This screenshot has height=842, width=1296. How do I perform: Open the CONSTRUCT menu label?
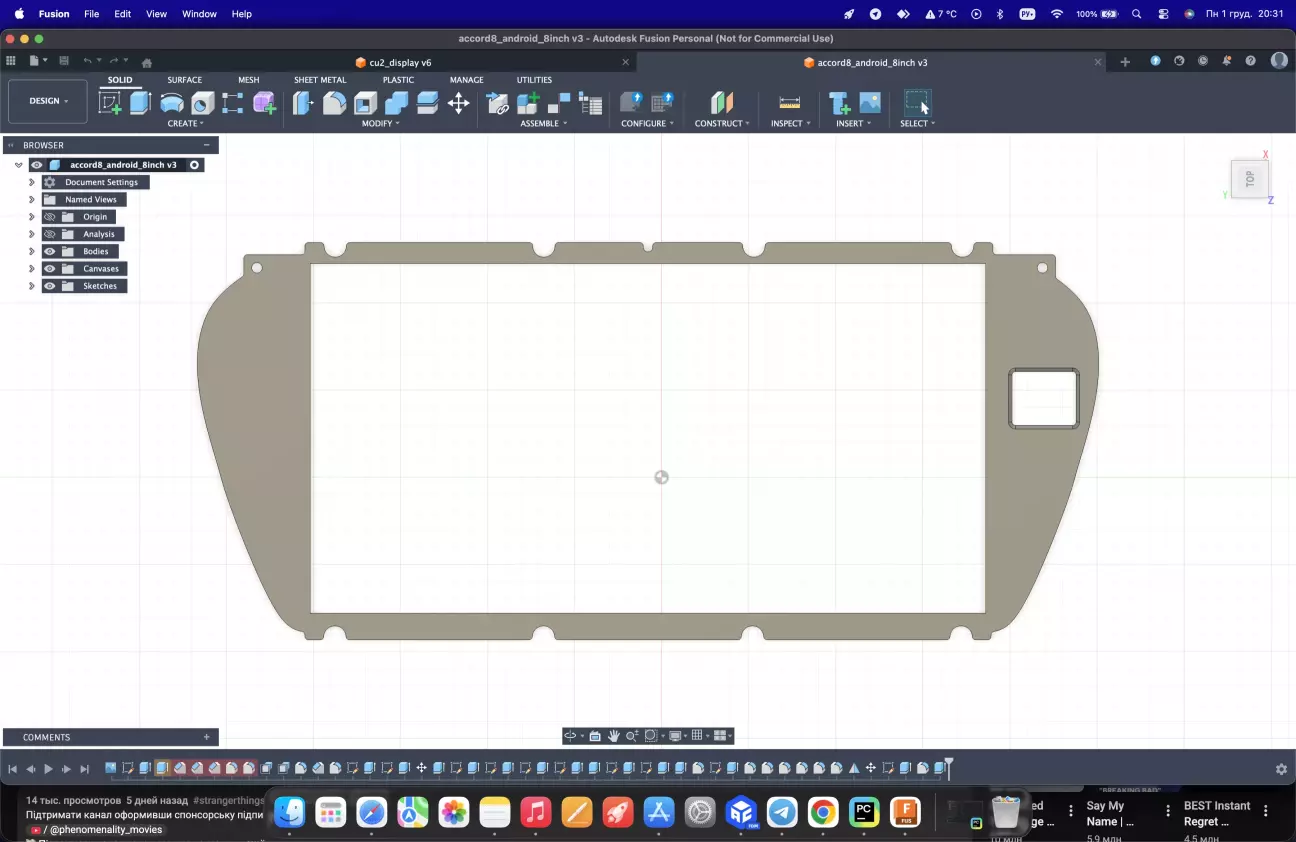coord(721,124)
